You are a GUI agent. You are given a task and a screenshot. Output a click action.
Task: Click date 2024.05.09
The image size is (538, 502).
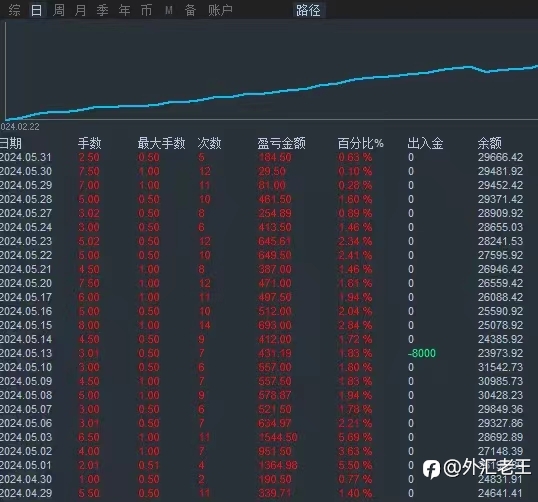pyautogui.click(x=26, y=381)
